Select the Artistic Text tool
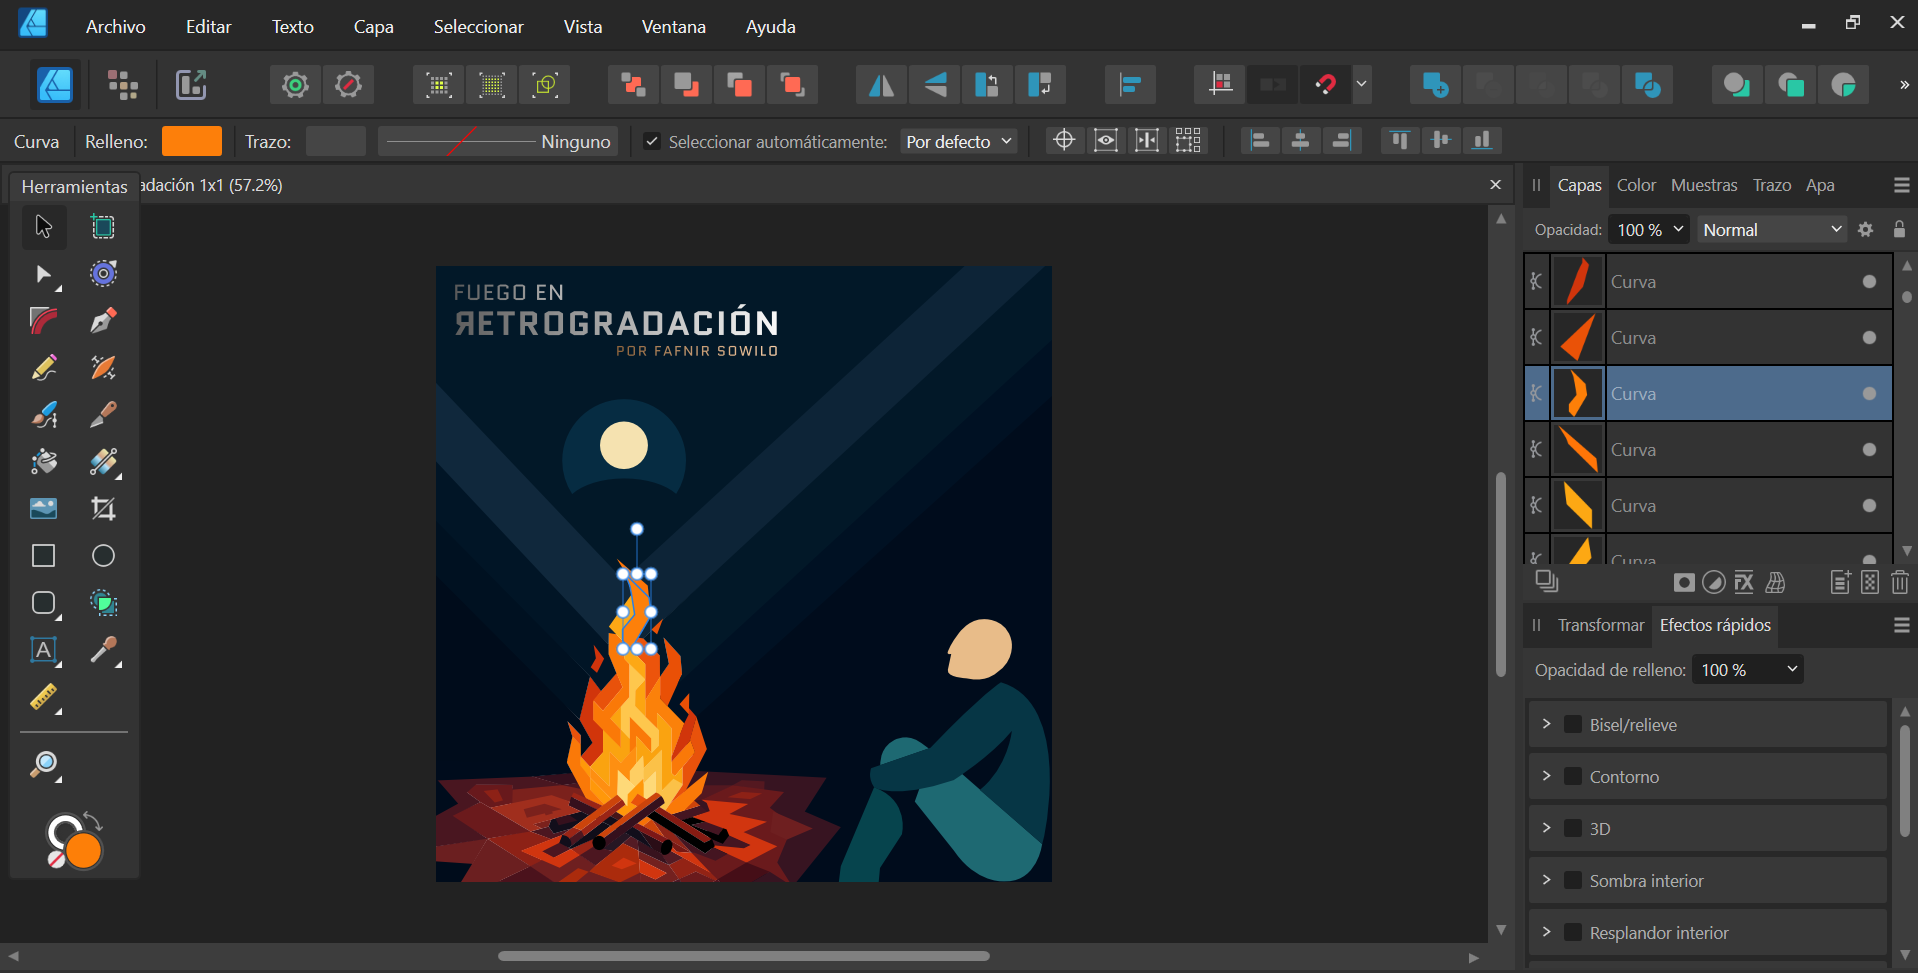The image size is (1918, 973). 44,650
